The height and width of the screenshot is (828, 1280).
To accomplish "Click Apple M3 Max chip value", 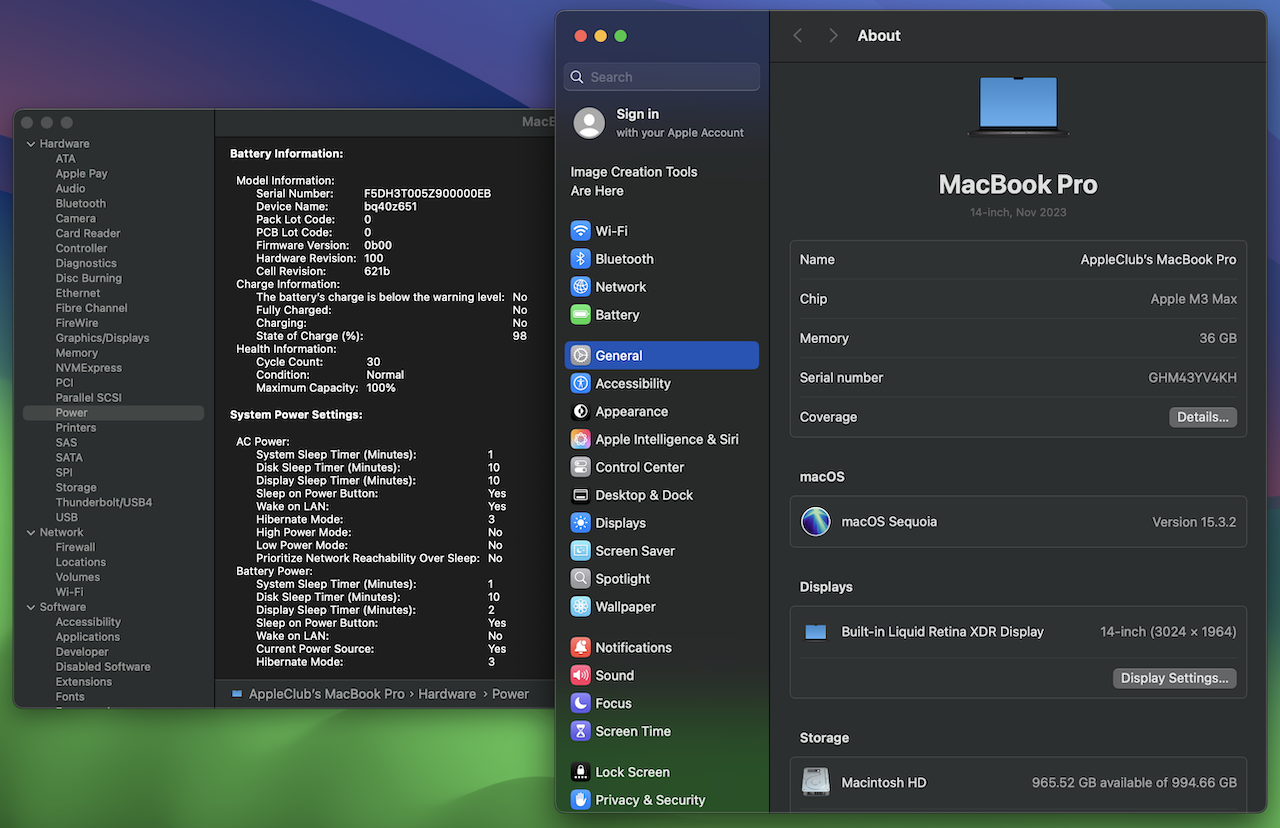I will [x=1193, y=299].
